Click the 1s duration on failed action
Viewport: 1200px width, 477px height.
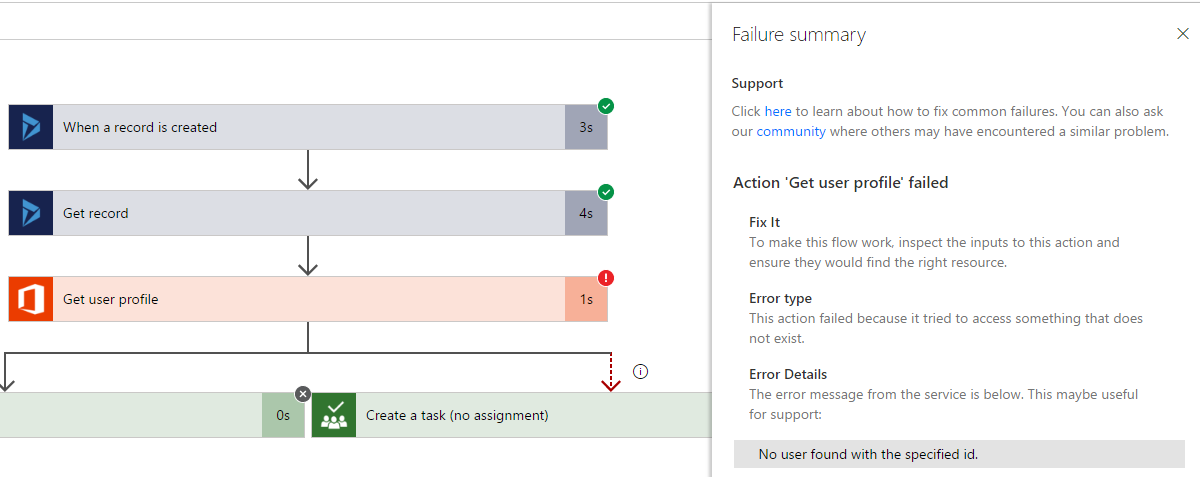pos(585,299)
